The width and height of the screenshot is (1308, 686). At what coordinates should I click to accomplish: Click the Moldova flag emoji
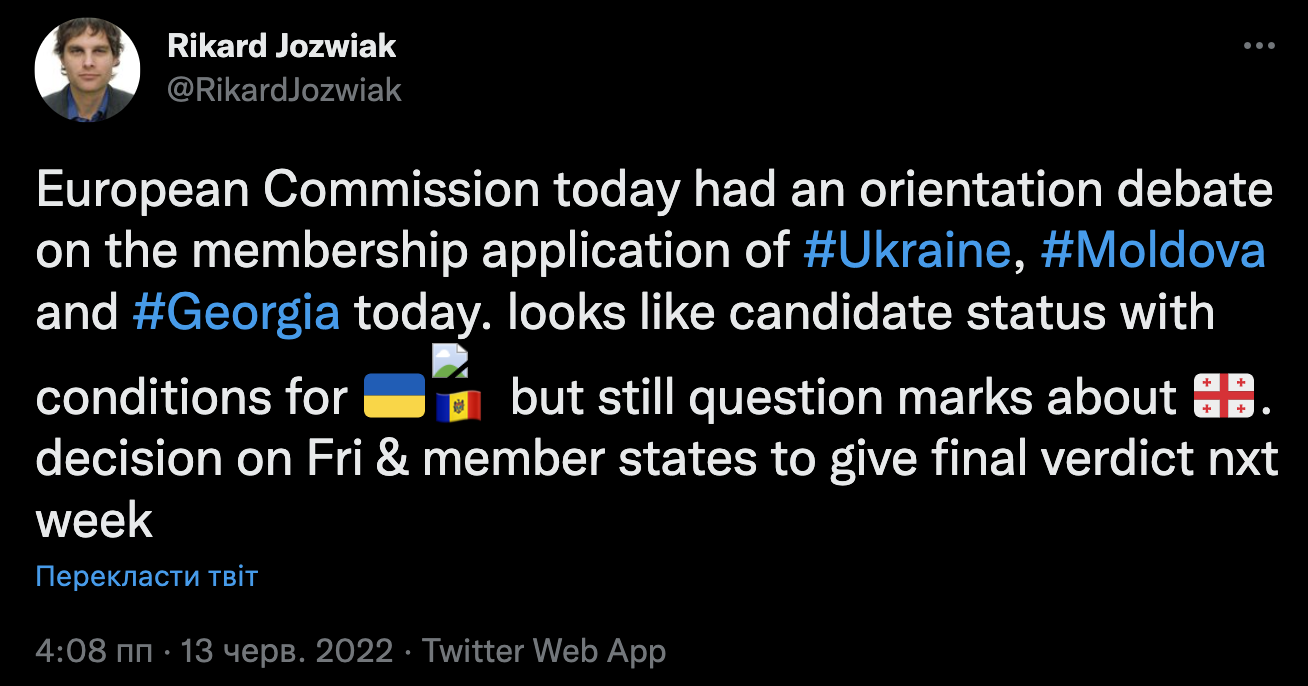(459, 405)
